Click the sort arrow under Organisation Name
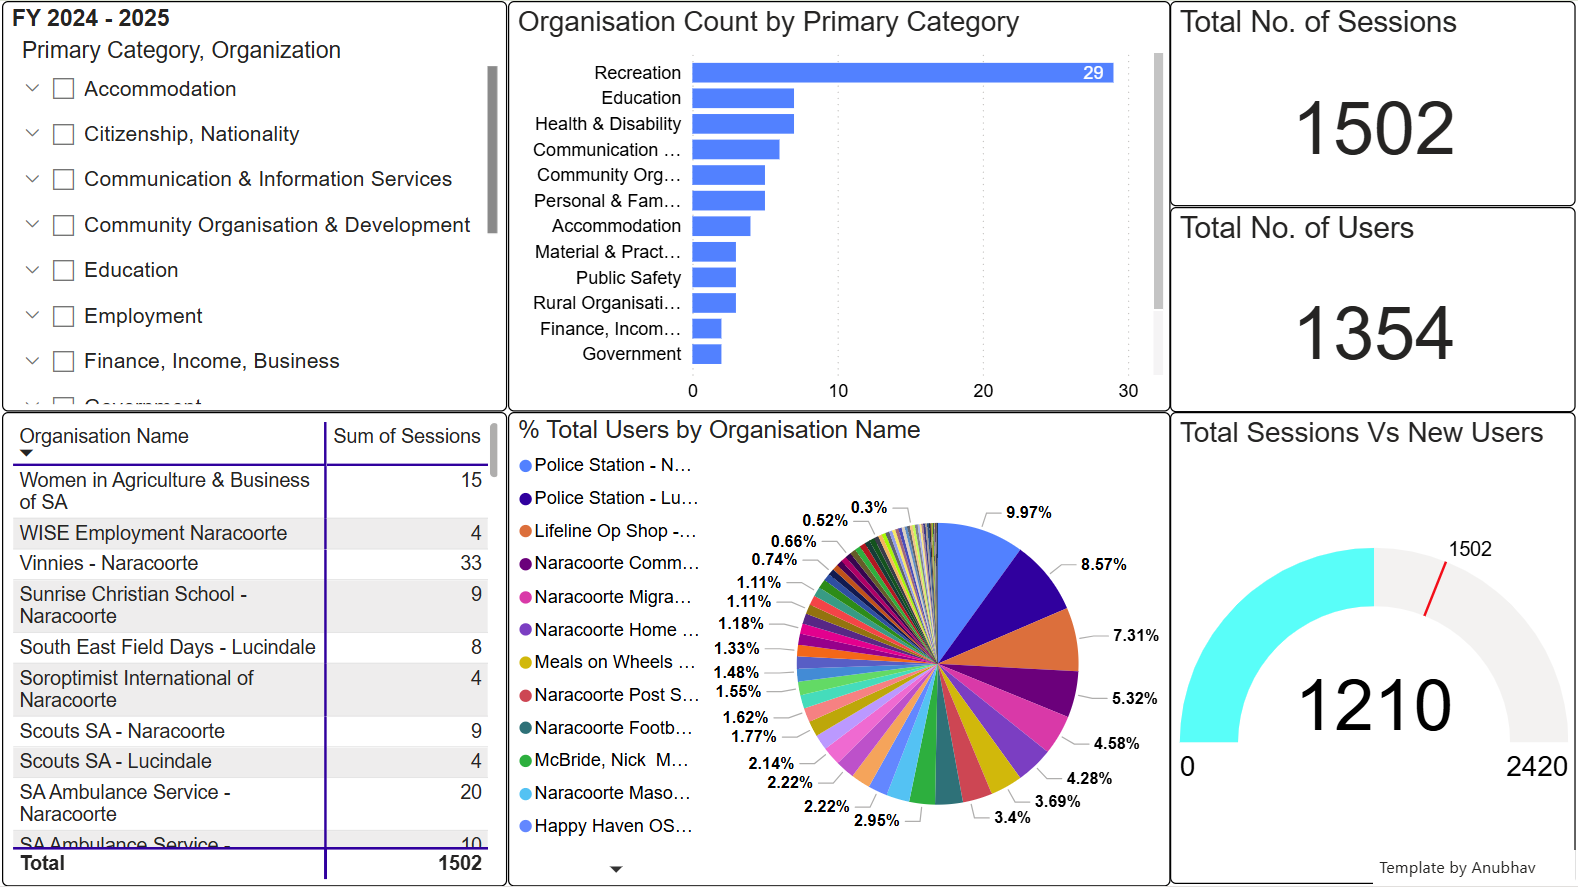The image size is (1578, 887). coord(26,454)
